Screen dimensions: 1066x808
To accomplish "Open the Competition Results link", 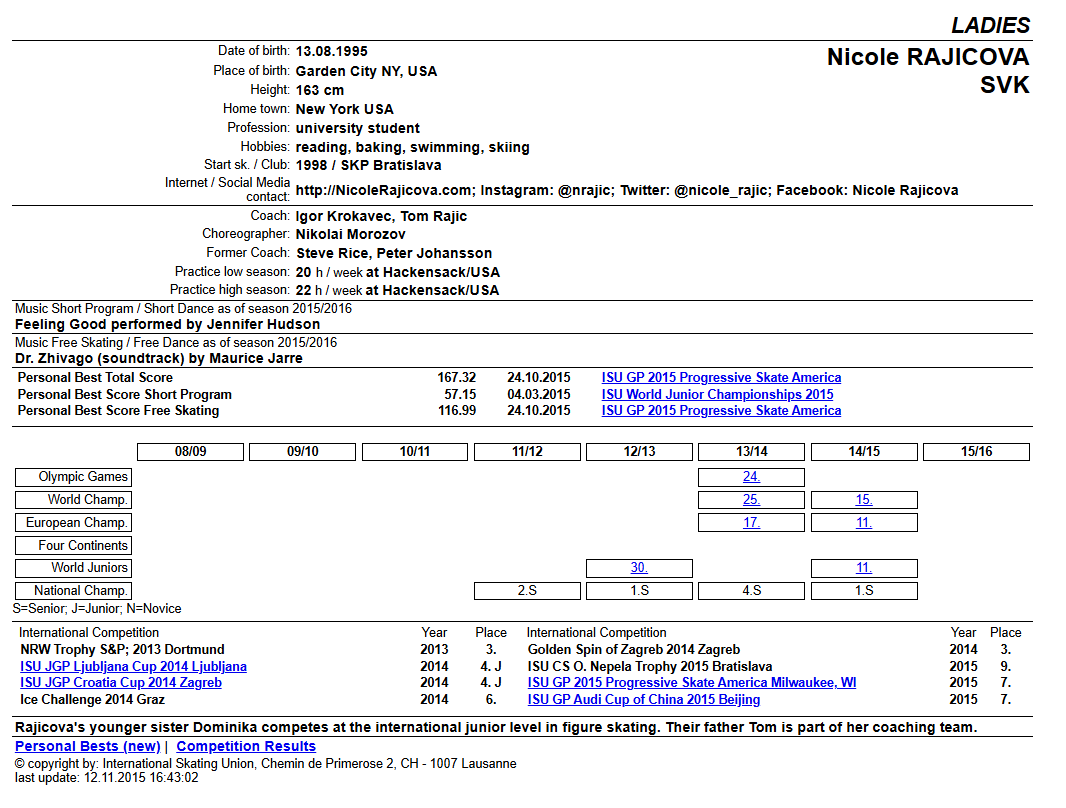I will click(x=246, y=746).
